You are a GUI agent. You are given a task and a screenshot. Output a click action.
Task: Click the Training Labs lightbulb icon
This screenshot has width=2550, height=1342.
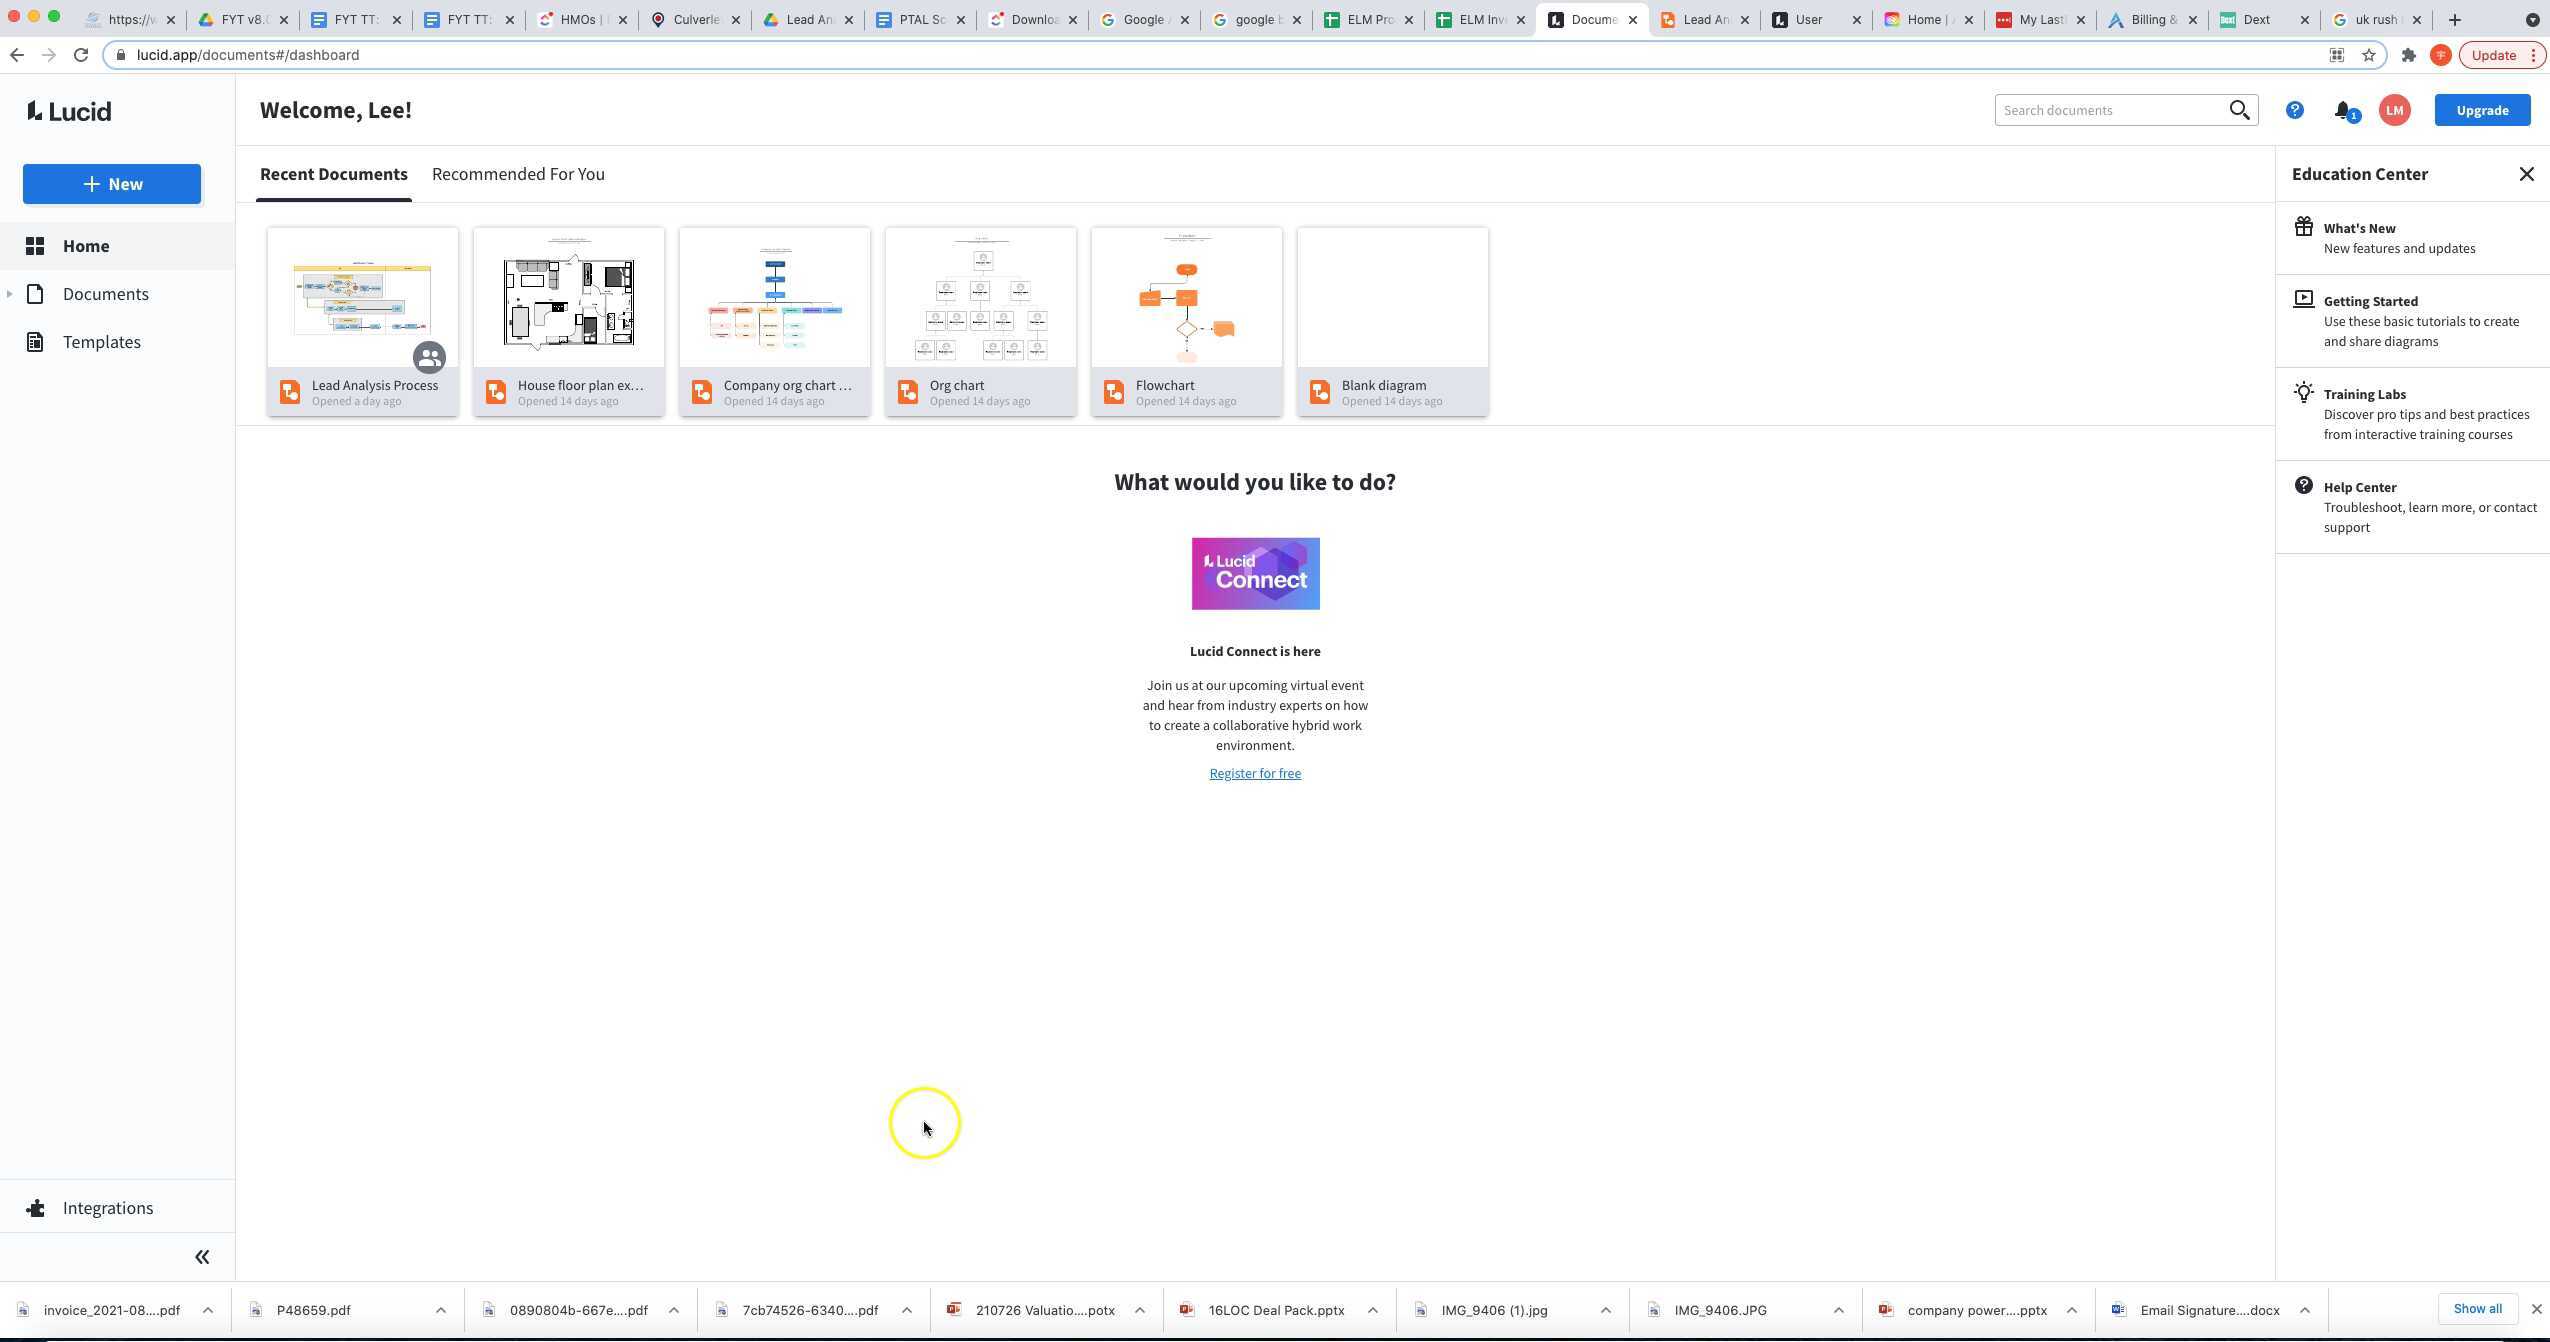click(x=2303, y=392)
